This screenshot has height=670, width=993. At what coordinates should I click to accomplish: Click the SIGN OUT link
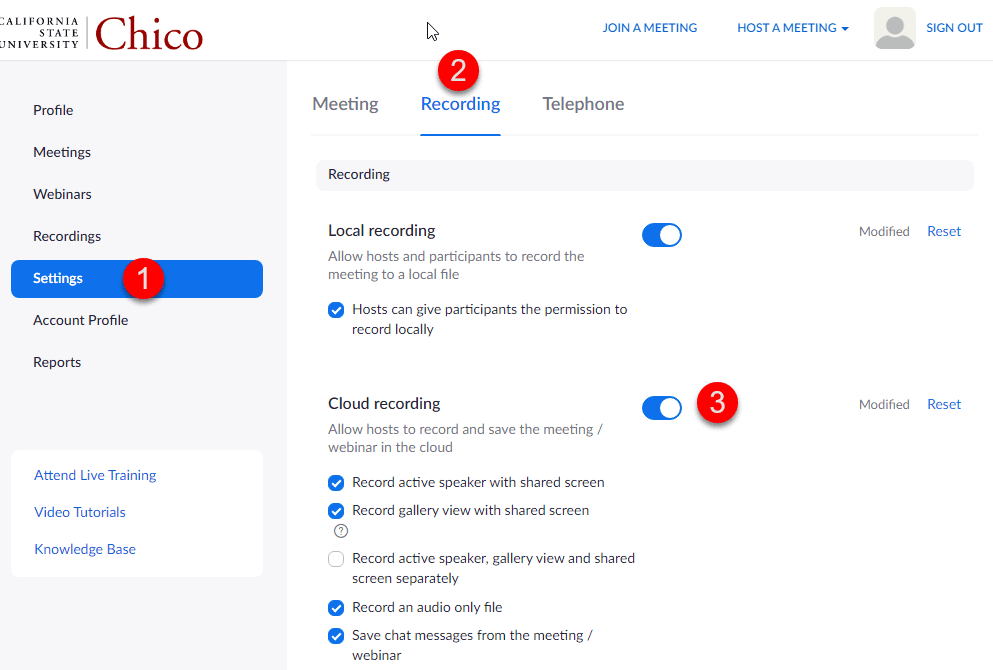(x=954, y=28)
